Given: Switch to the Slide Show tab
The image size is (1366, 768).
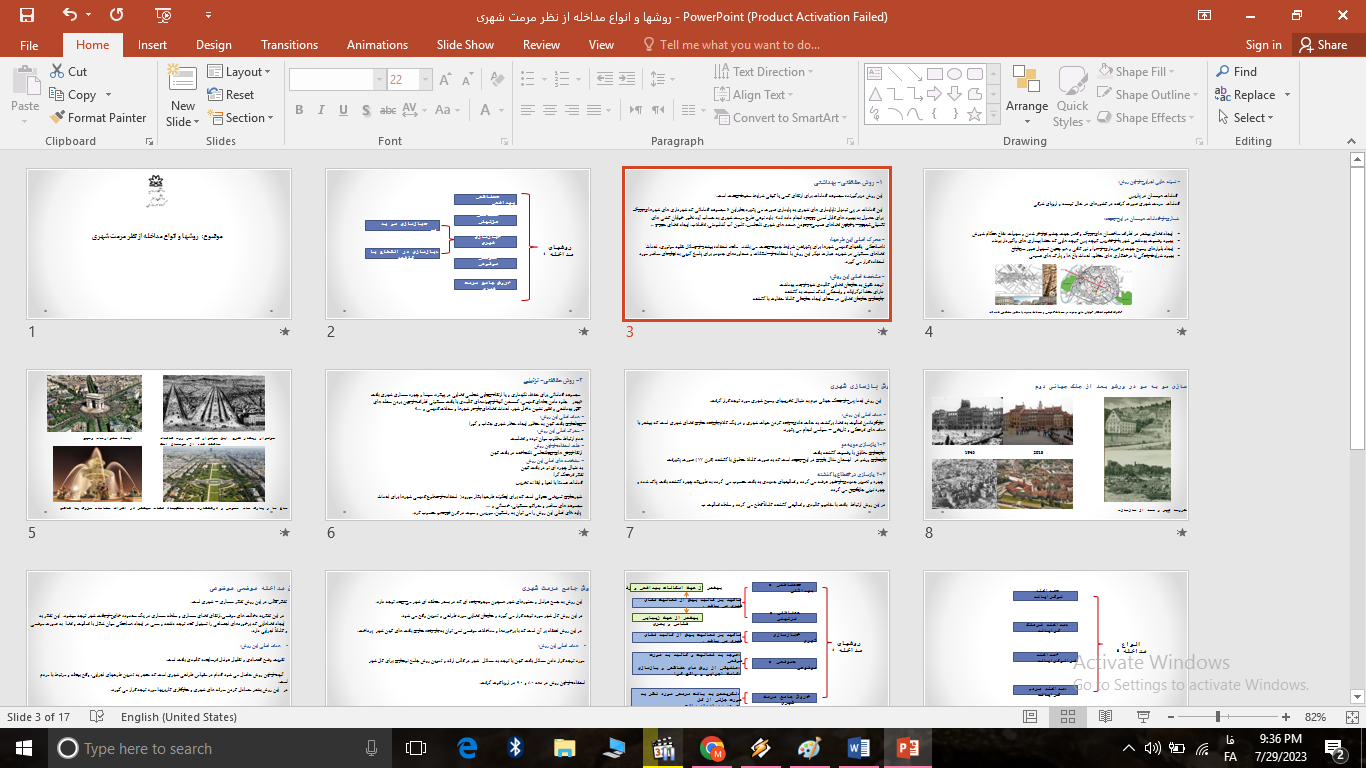Looking at the screenshot, I should point(465,45).
